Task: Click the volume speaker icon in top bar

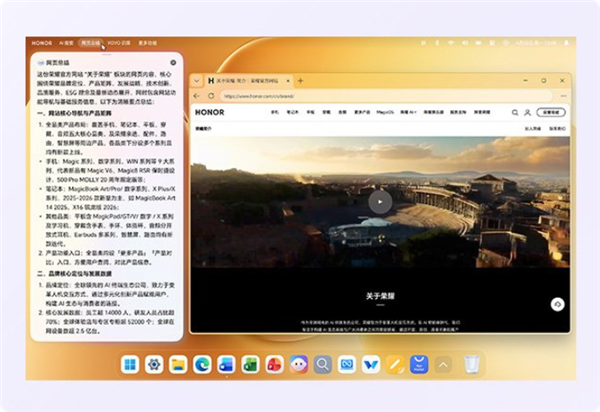Action: click(x=465, y=43)
